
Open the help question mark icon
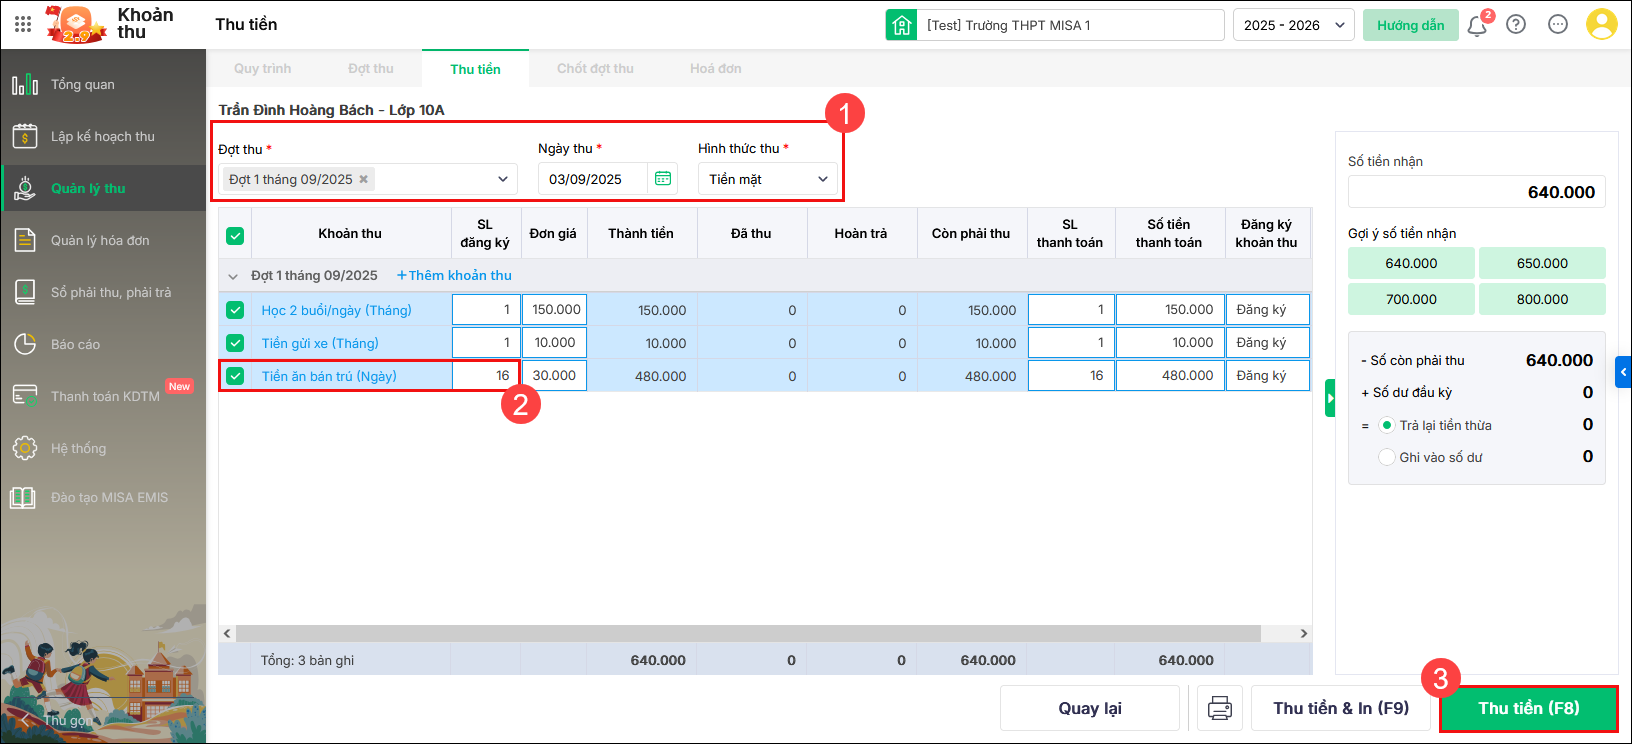[1516, 25]
